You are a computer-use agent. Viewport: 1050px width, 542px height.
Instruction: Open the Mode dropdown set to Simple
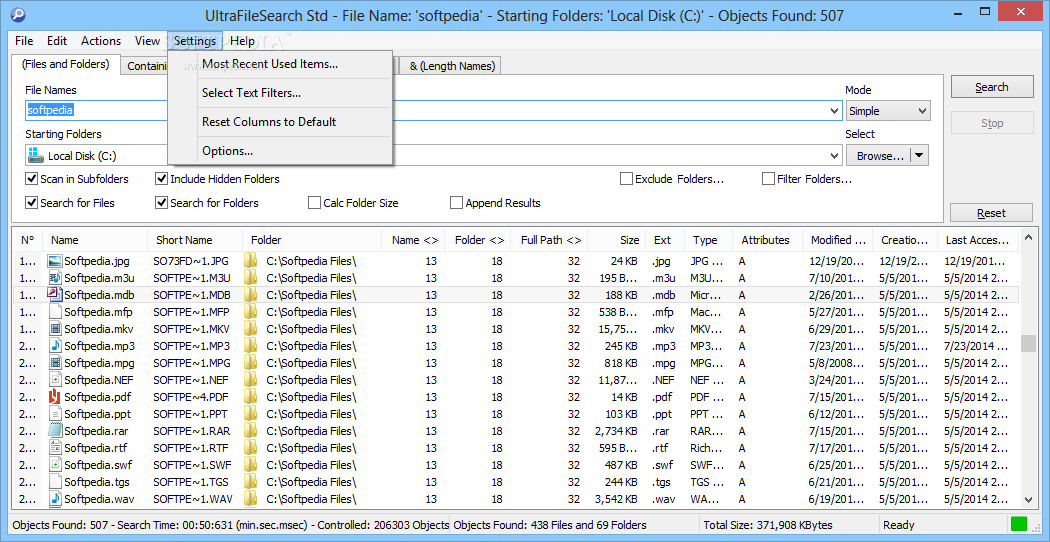tap(888, 111)
